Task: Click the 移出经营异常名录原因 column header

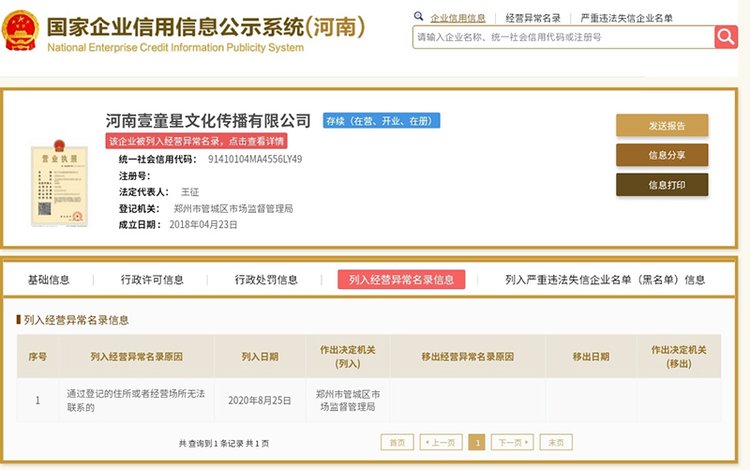Action: (467, 357)
